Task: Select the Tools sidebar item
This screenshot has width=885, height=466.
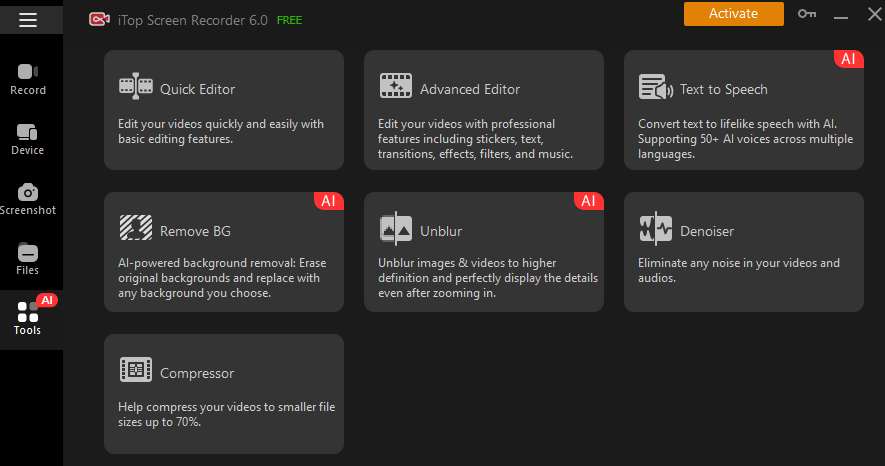Action: pos(28,318)
